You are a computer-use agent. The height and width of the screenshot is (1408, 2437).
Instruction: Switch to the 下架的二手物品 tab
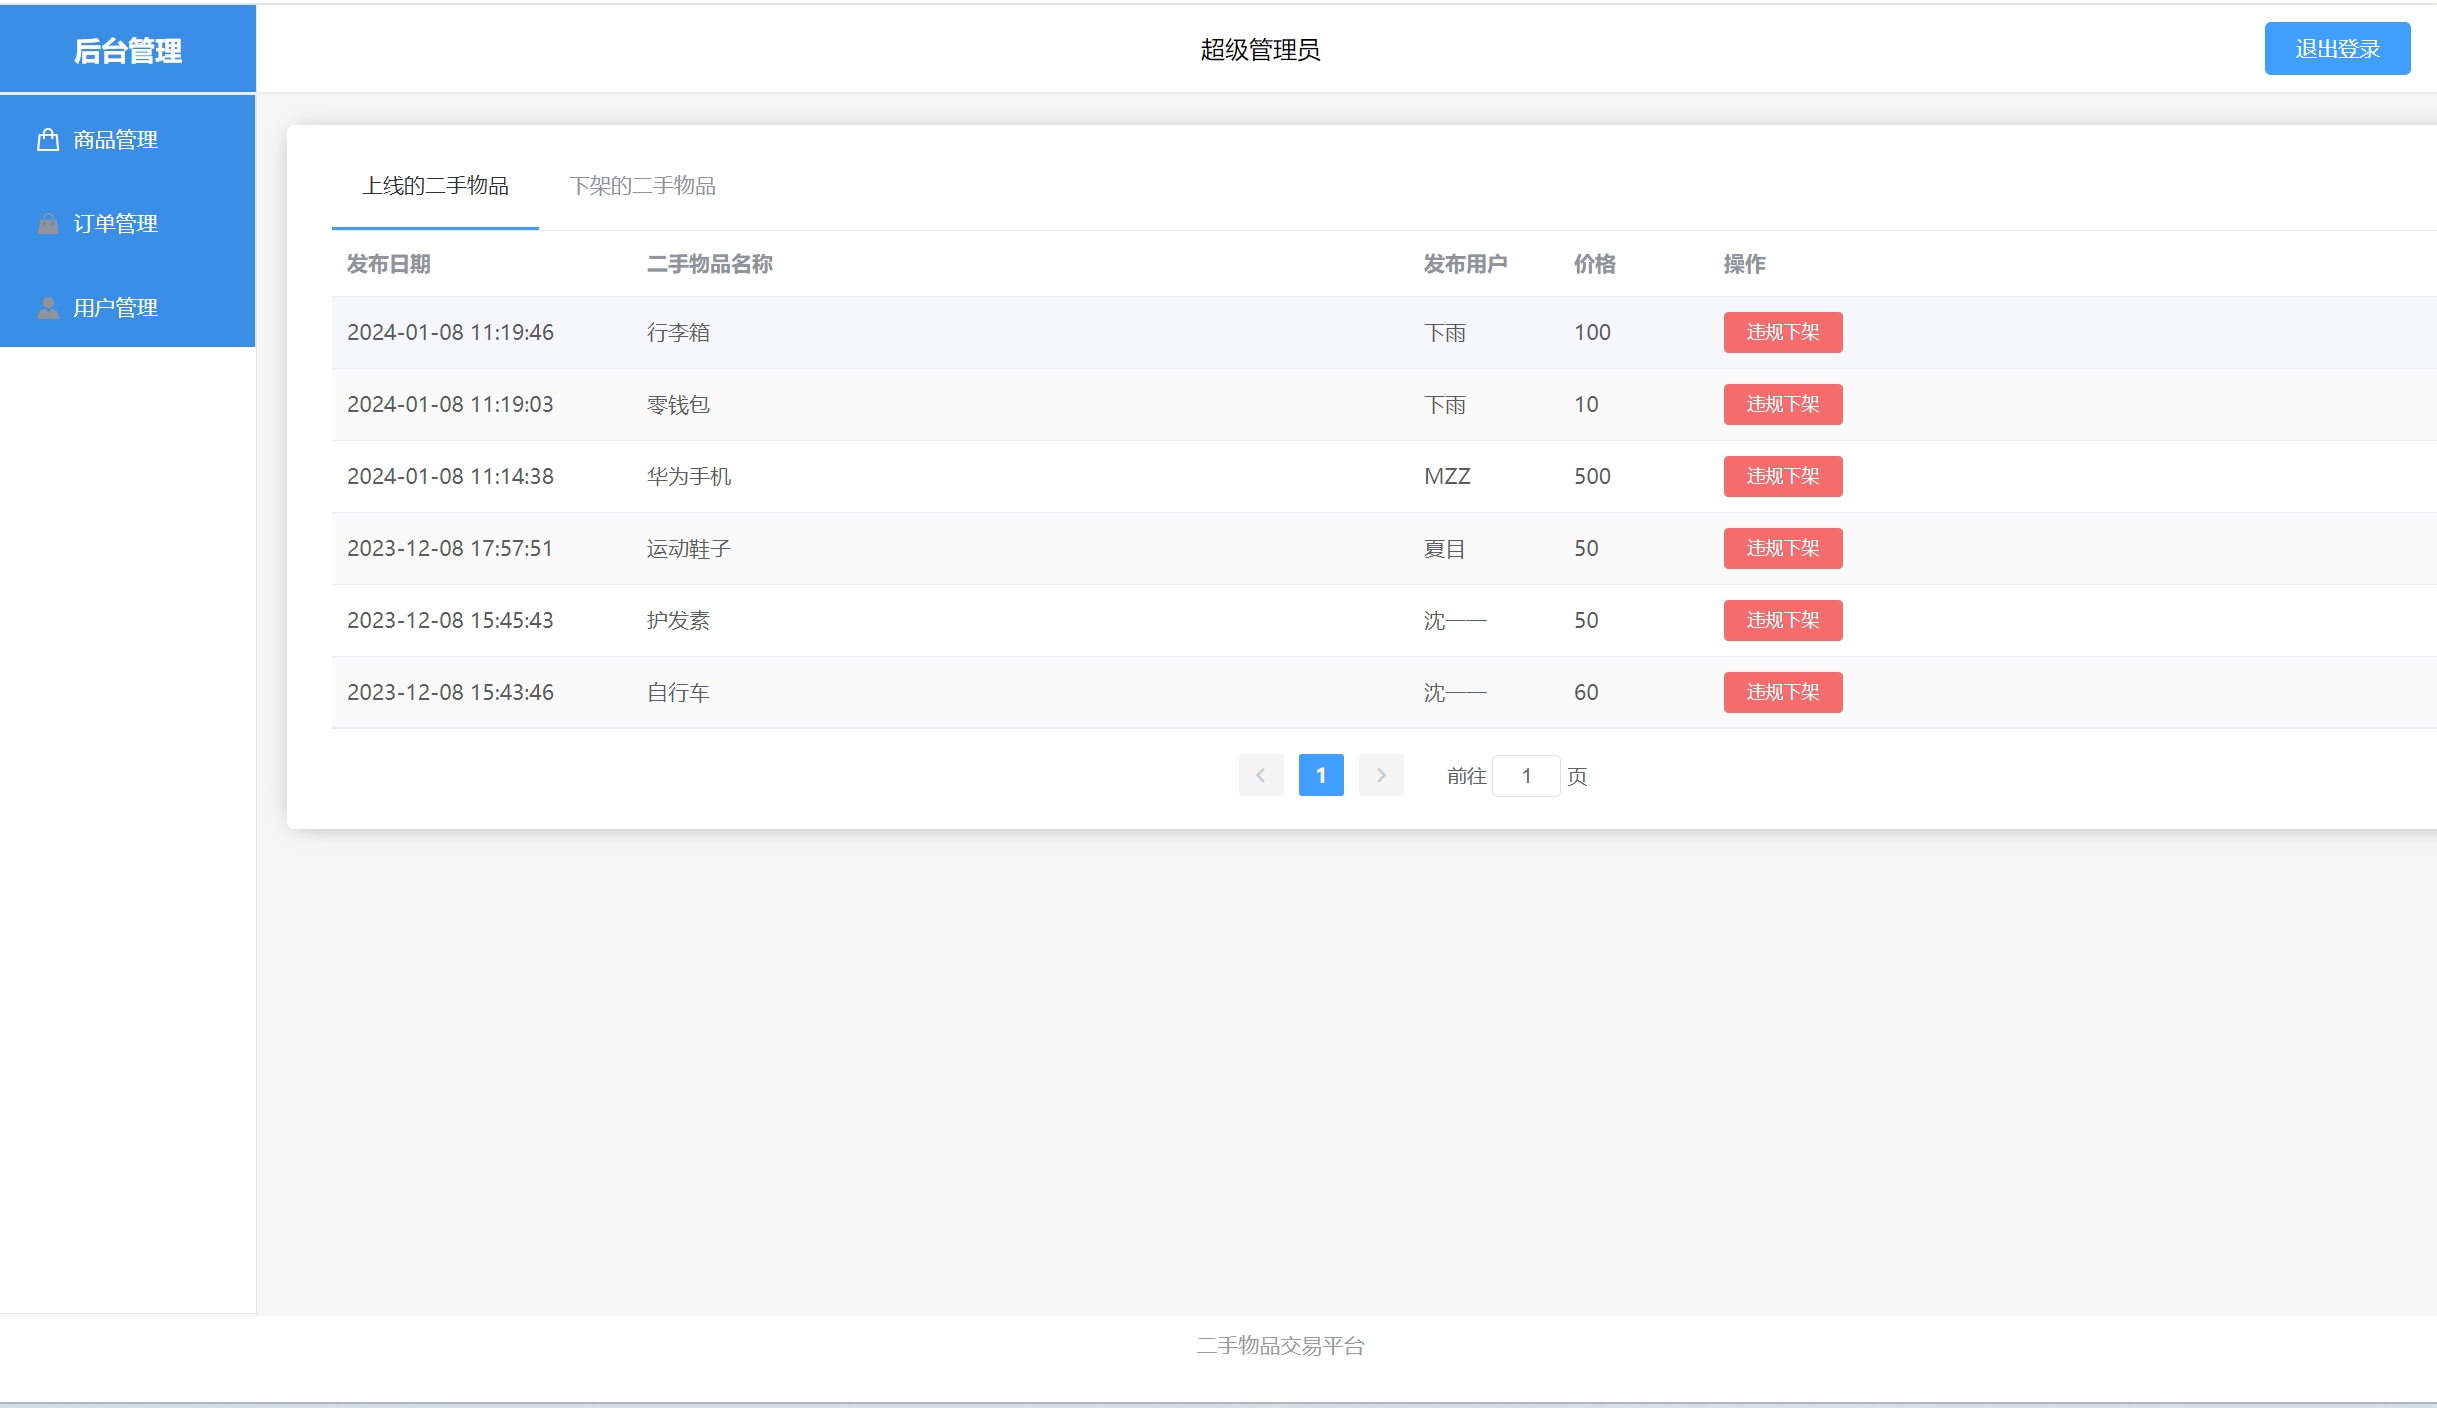point(641,186)
